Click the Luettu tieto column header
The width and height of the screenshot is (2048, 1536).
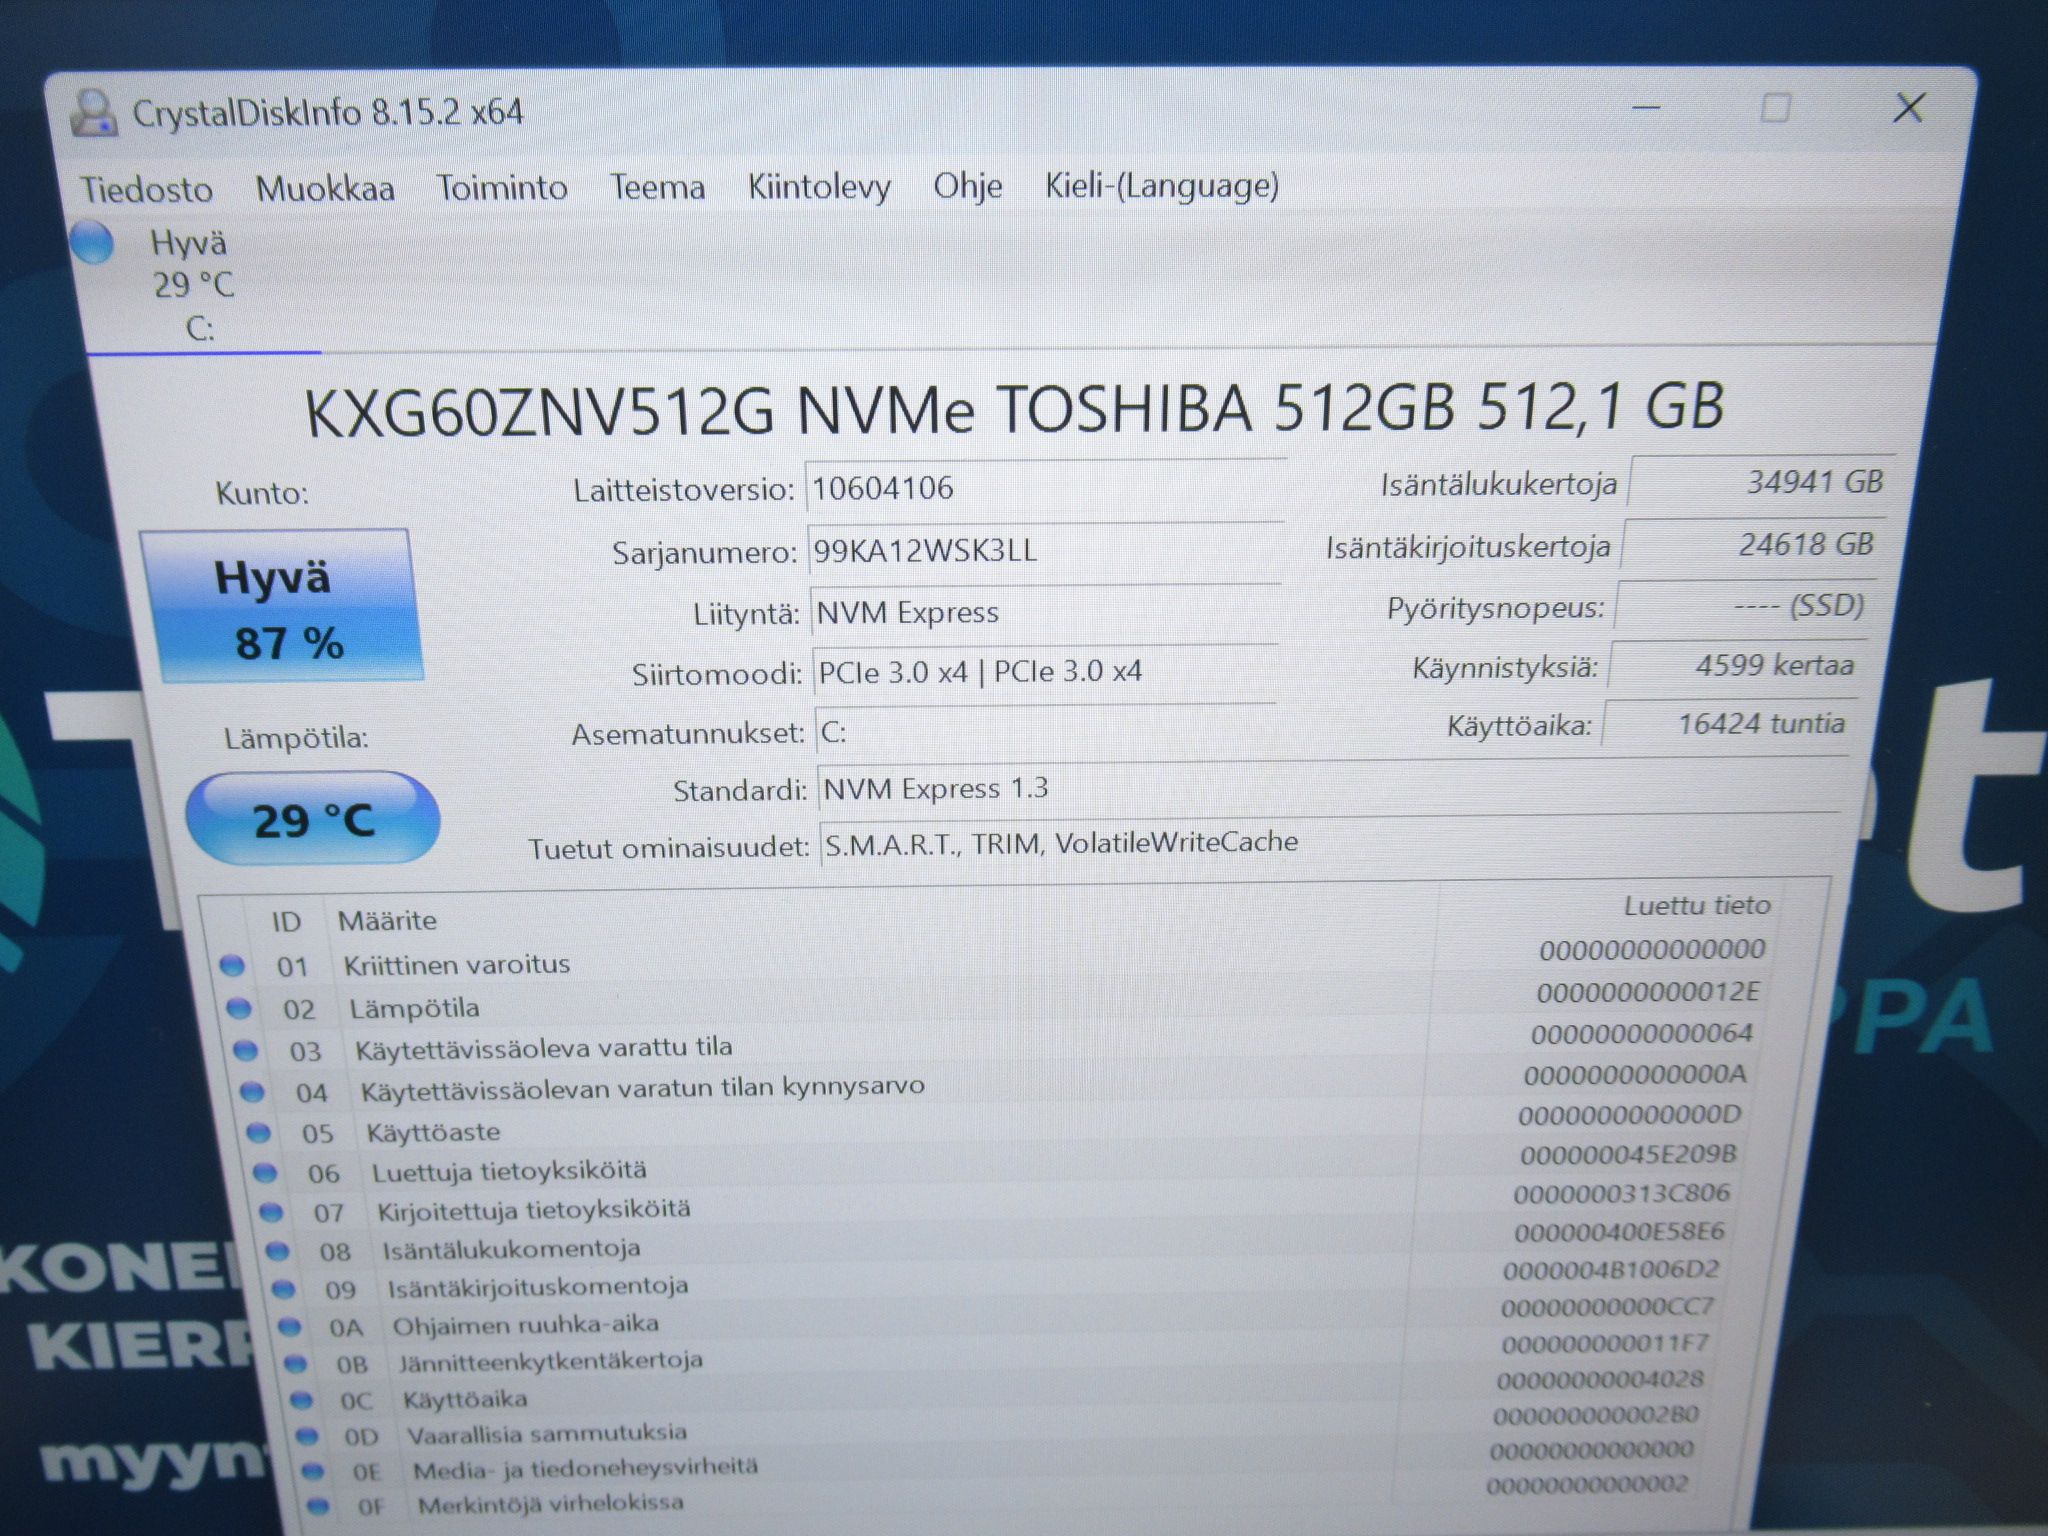(x=1697, y=906)
